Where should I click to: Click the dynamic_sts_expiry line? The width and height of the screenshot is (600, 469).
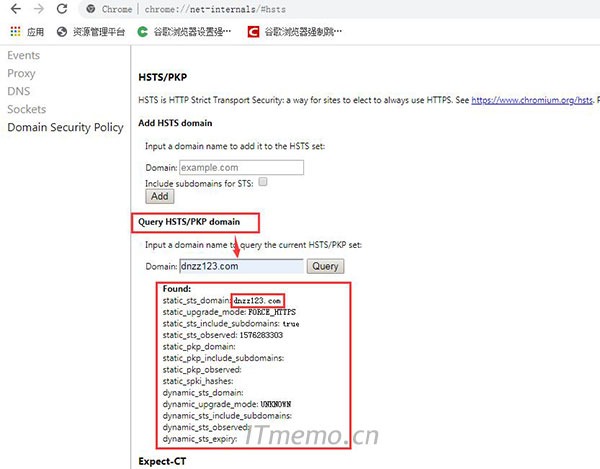200,439
